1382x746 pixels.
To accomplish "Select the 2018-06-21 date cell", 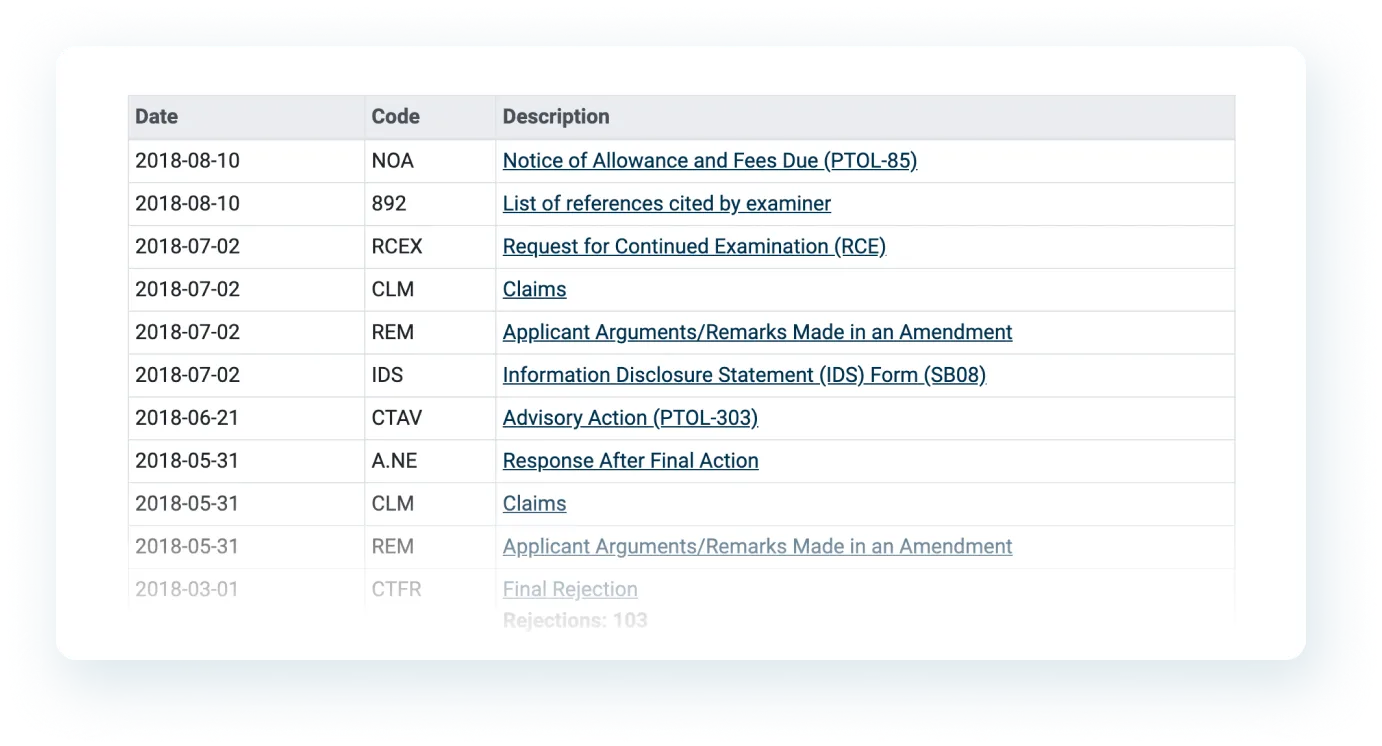I will (x=187, y=418).
